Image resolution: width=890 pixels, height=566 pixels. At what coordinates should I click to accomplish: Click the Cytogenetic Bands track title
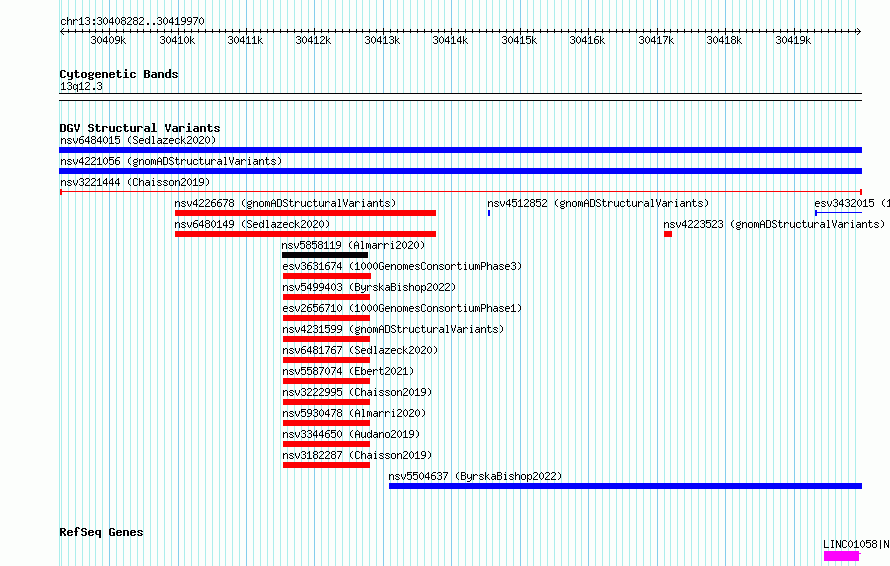[119, 74]
